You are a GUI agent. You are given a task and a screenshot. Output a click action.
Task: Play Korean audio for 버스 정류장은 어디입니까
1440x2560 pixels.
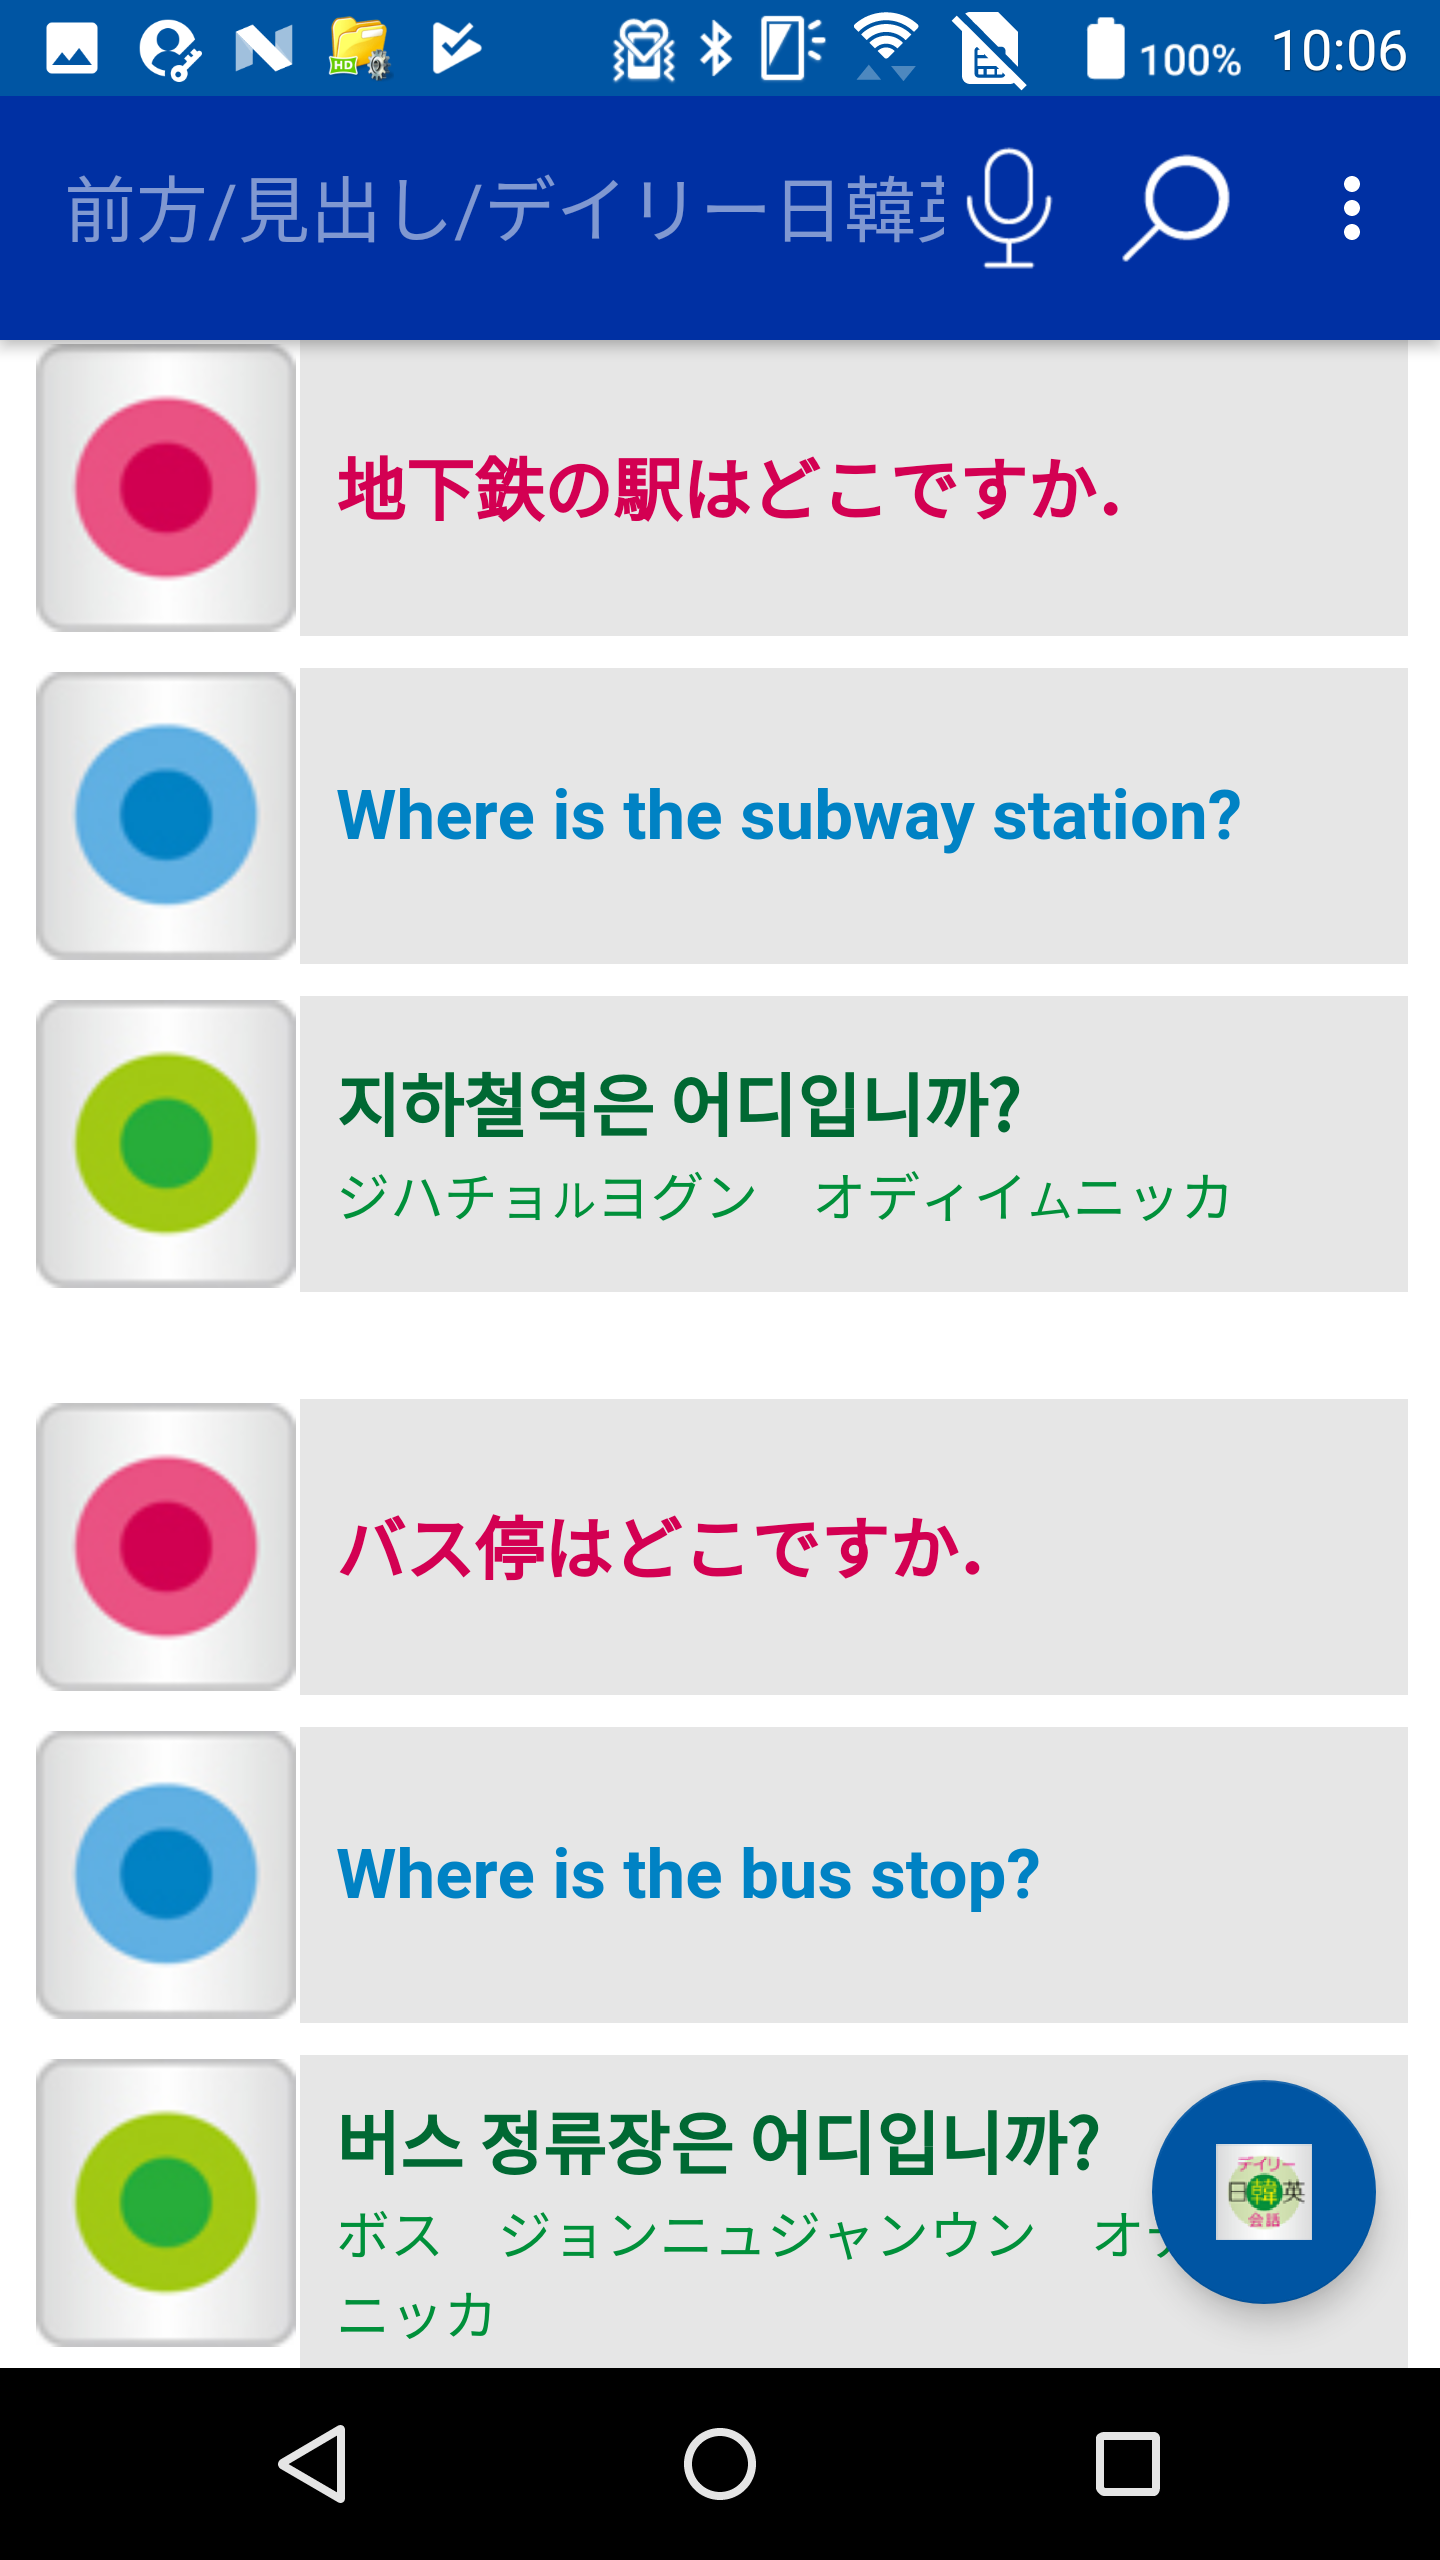point(166,2203)
